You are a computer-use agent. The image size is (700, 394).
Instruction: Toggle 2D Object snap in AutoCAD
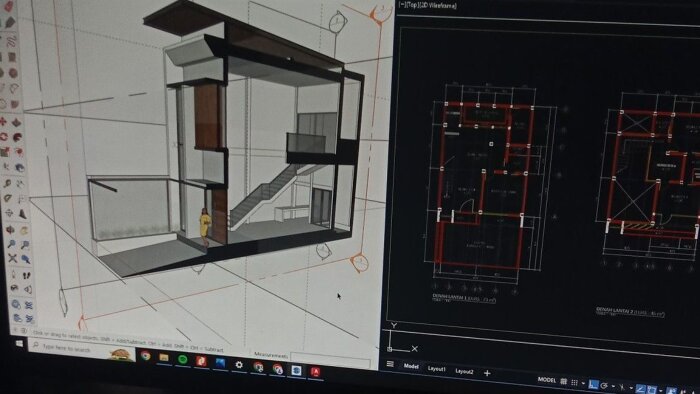652,389
